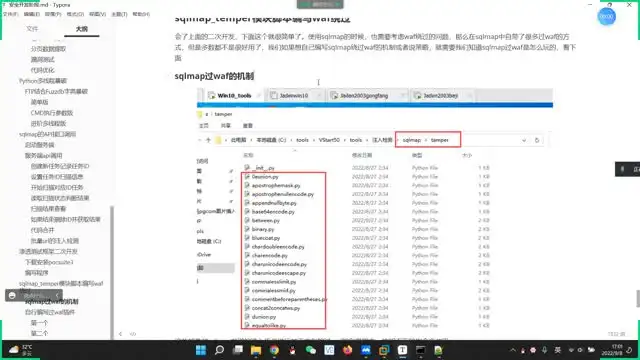Expand the dark side panel on right edge
640x360 pixels.
click(x=627, y=169)
